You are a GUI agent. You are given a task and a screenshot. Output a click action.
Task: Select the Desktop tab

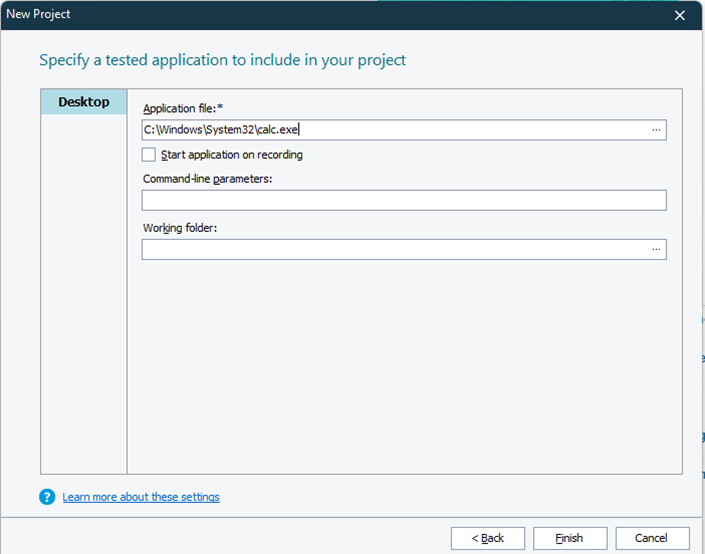pos(84,102)
